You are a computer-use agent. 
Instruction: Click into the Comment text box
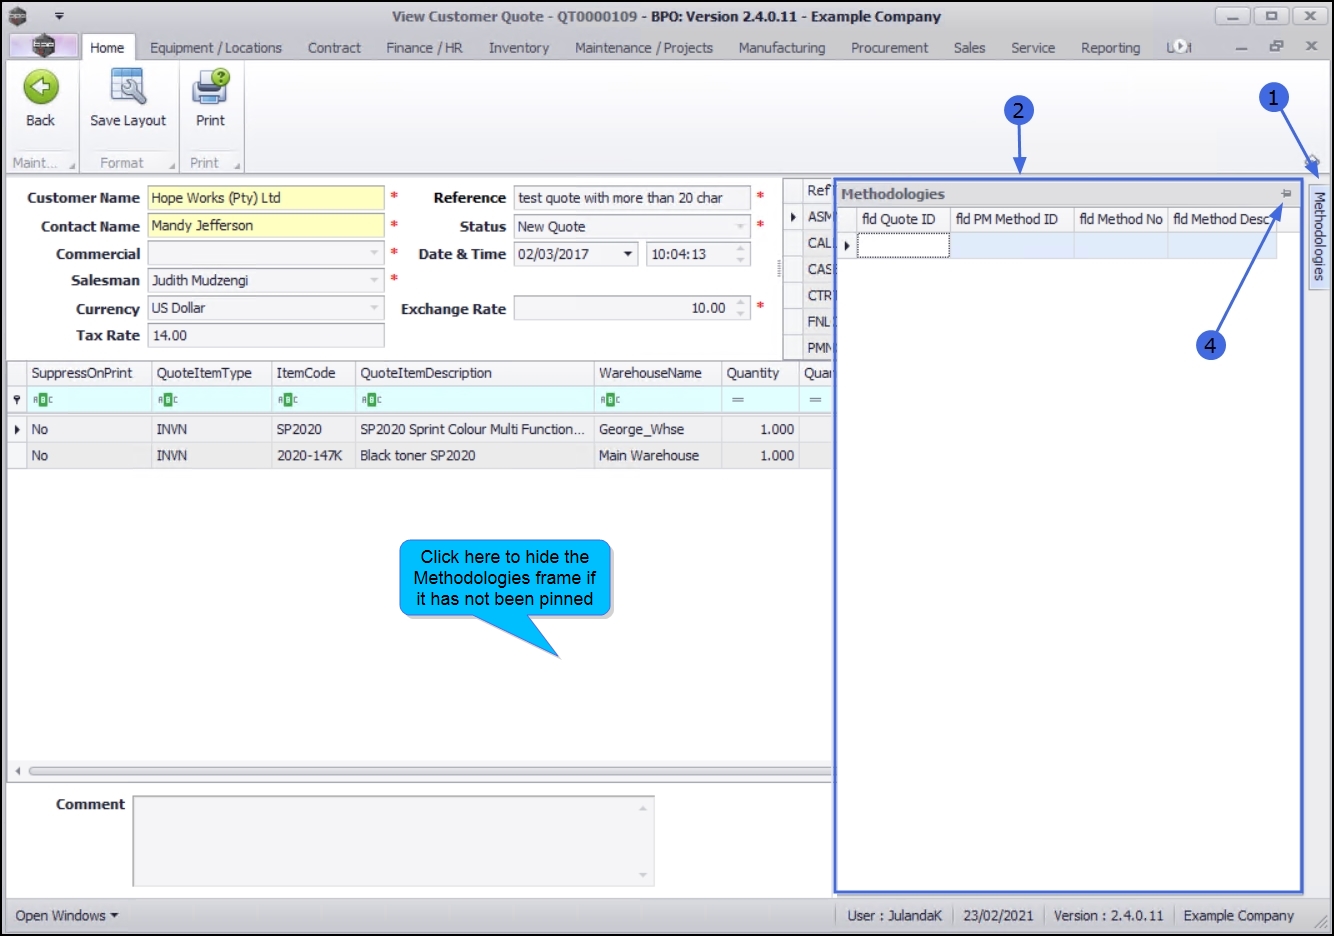click(x=394, y=841)
